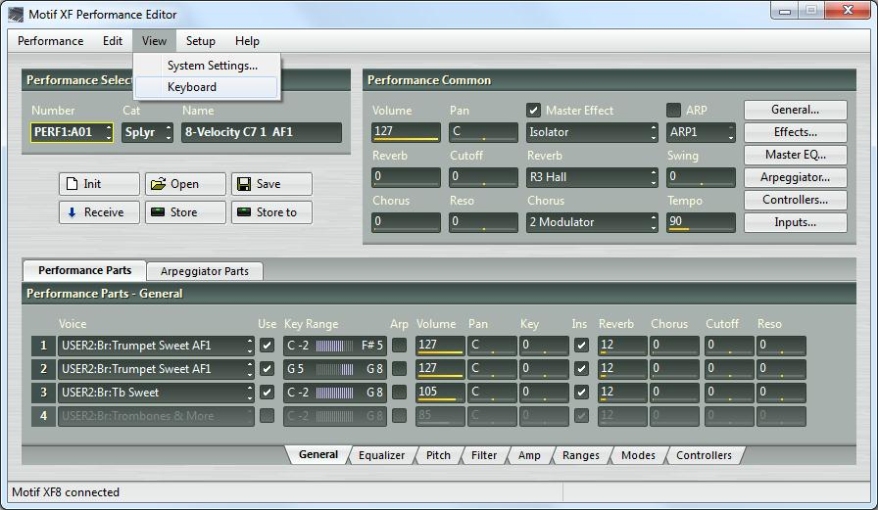
Task: Switch to the Pitch bottom tab
Action: [x=438, y=455]
